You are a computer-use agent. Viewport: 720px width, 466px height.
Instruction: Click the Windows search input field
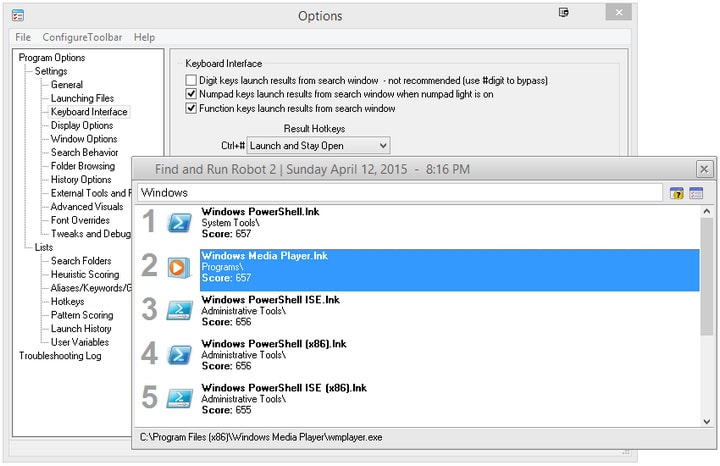[399, 193]
